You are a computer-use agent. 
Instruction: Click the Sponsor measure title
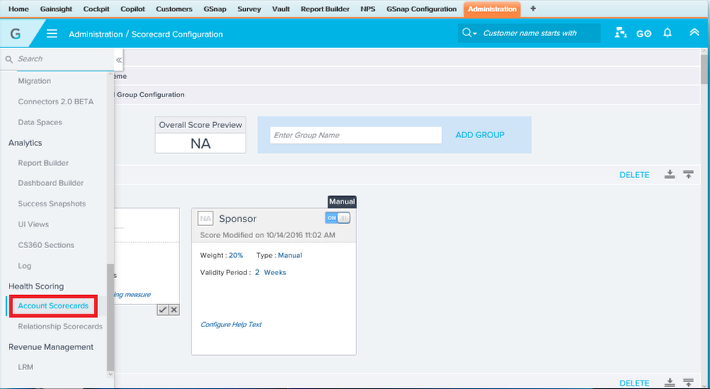point(238,219)
